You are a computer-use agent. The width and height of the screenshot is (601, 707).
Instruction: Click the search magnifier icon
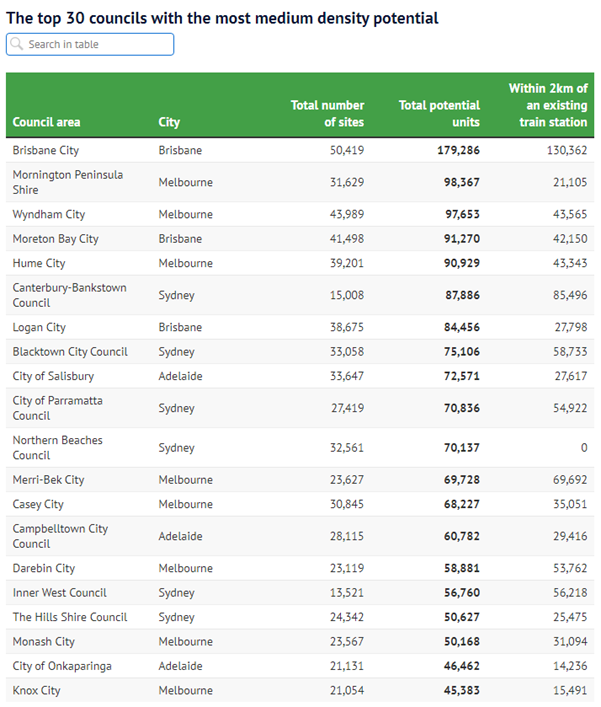pos(17,44)
